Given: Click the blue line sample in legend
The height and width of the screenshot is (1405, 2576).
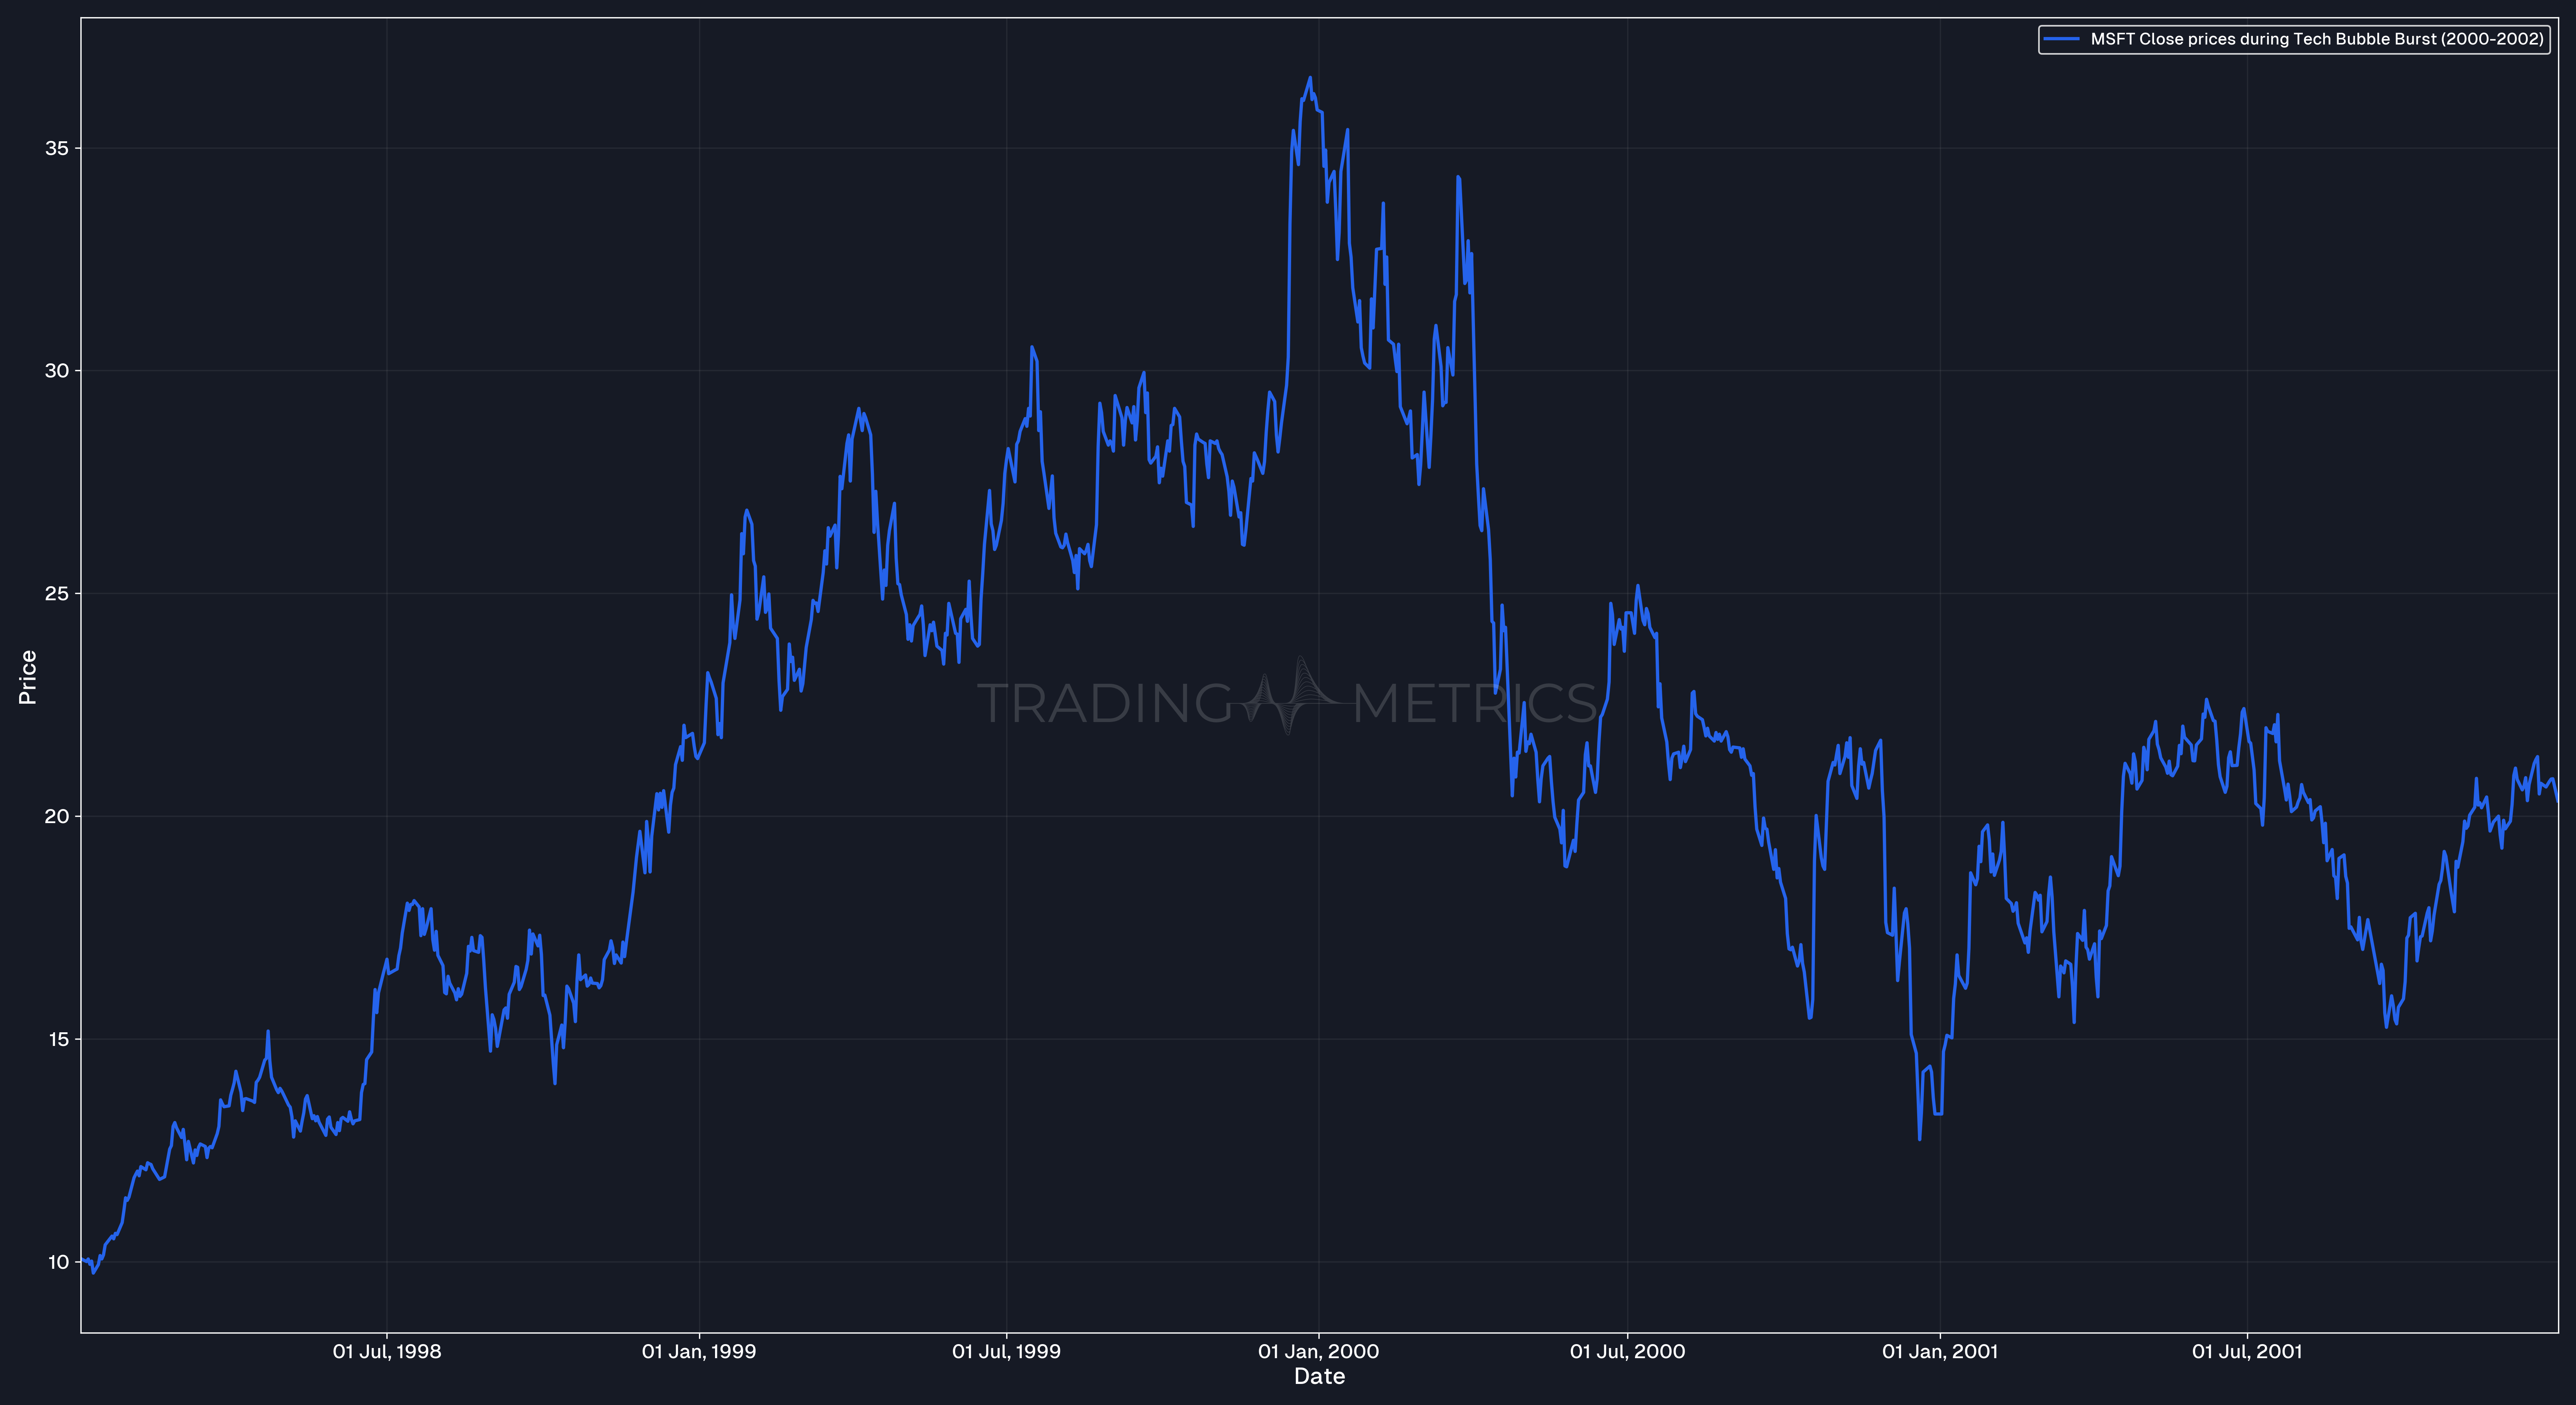Looking at the screenshot, I should [x=2062, y=39].
